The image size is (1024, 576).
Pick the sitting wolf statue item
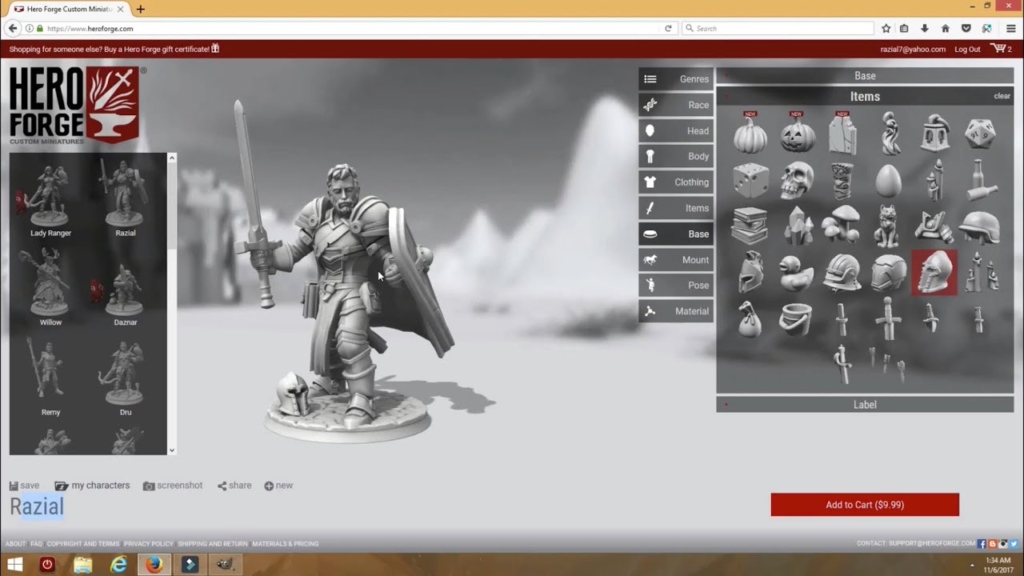888,226
